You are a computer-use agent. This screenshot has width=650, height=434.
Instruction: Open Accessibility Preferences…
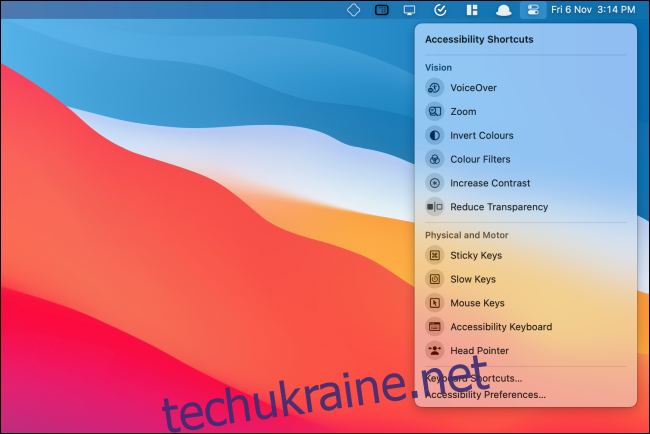click(485, 395)
